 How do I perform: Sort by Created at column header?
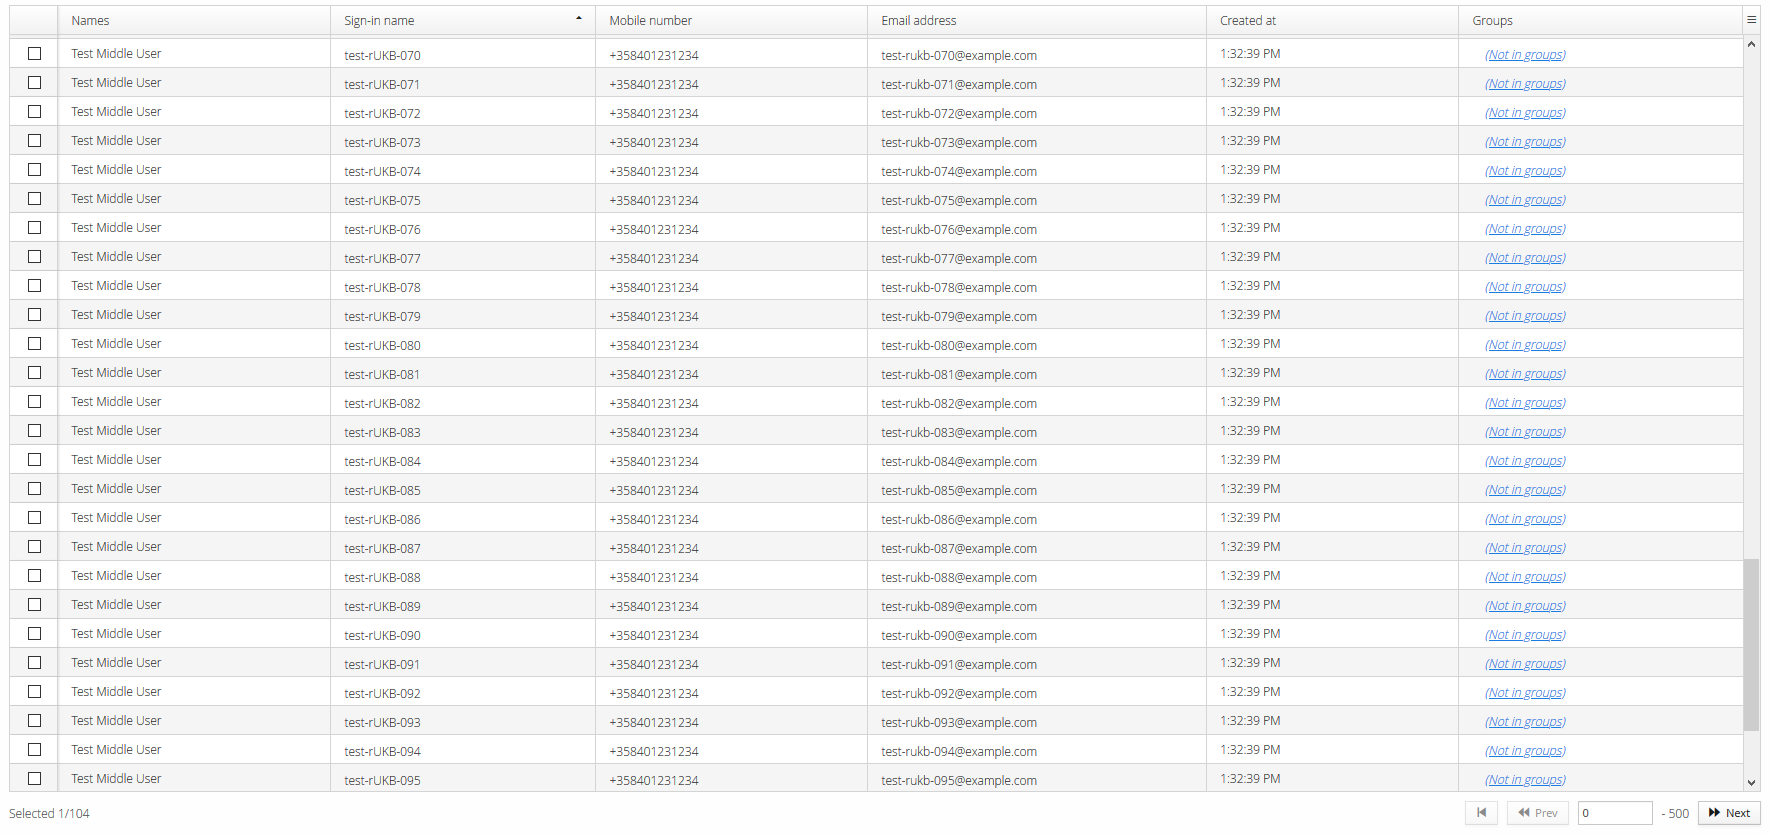coord(1247,21)
